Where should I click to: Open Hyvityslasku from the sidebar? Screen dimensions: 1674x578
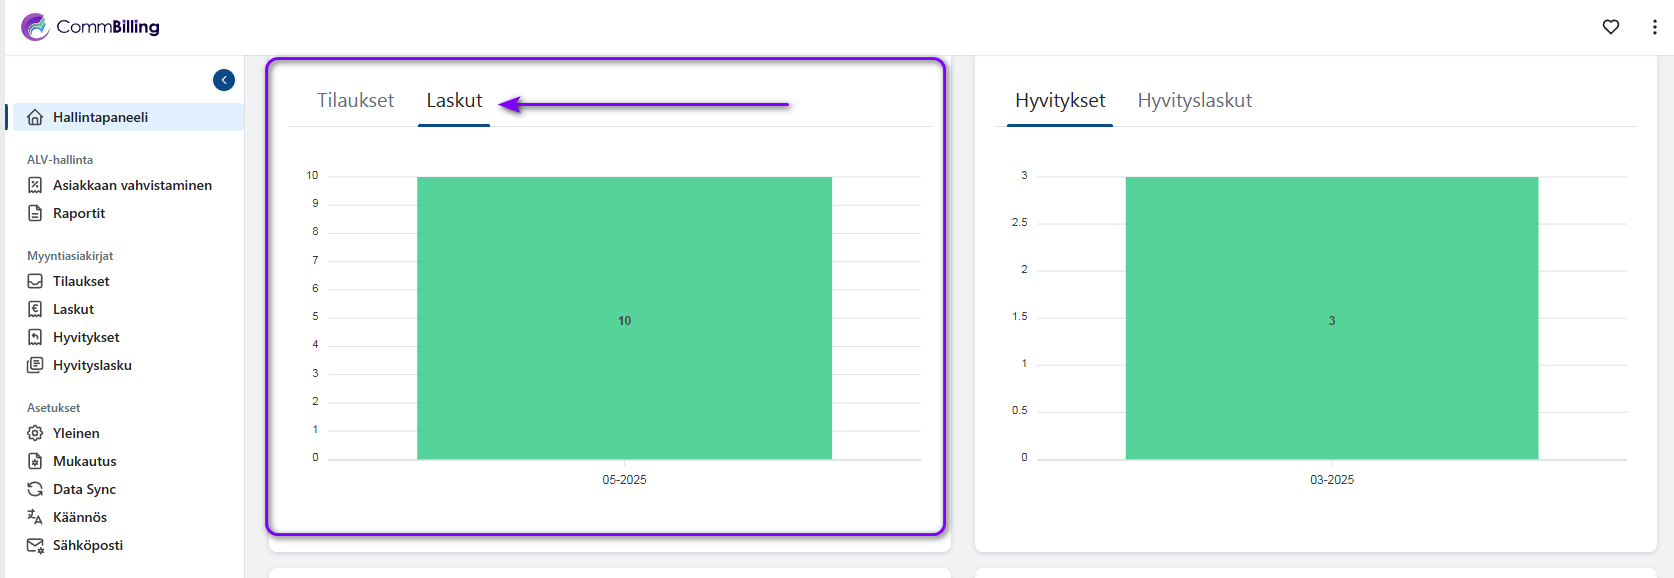point(92,365)
